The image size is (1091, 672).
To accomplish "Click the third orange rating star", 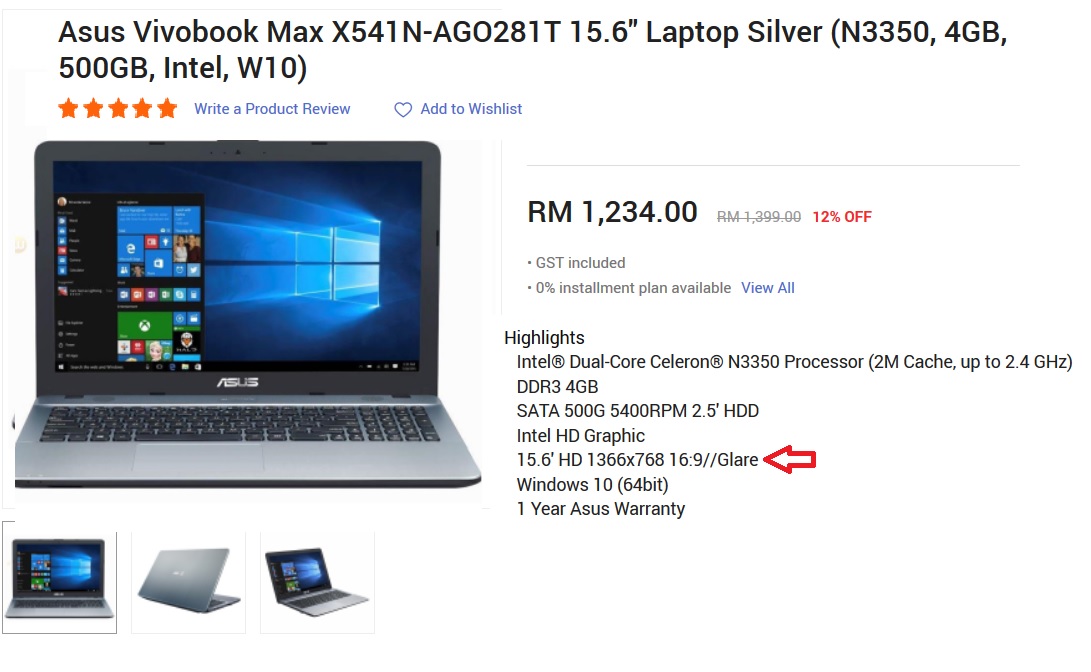I will pos(118,109).
